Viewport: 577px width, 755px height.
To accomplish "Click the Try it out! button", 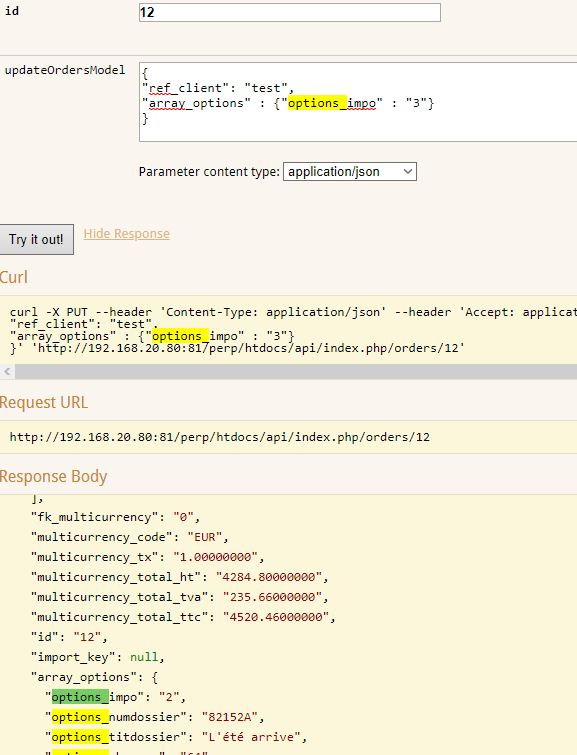I will [37, 239].
